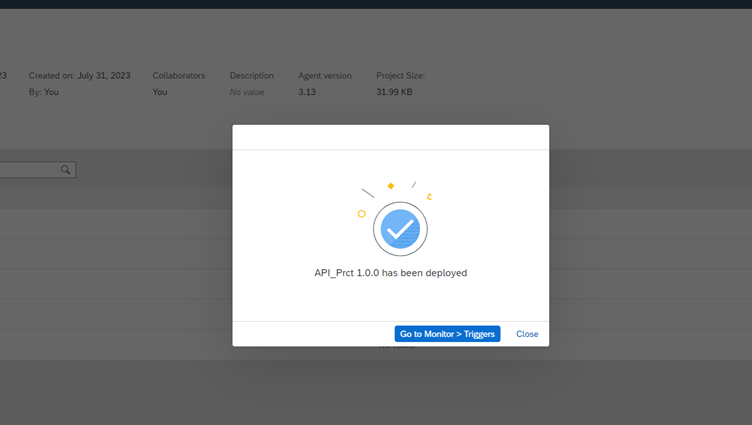Click the Agent version label
Viewport: 752px width, 425px height.
coord(325,76)
